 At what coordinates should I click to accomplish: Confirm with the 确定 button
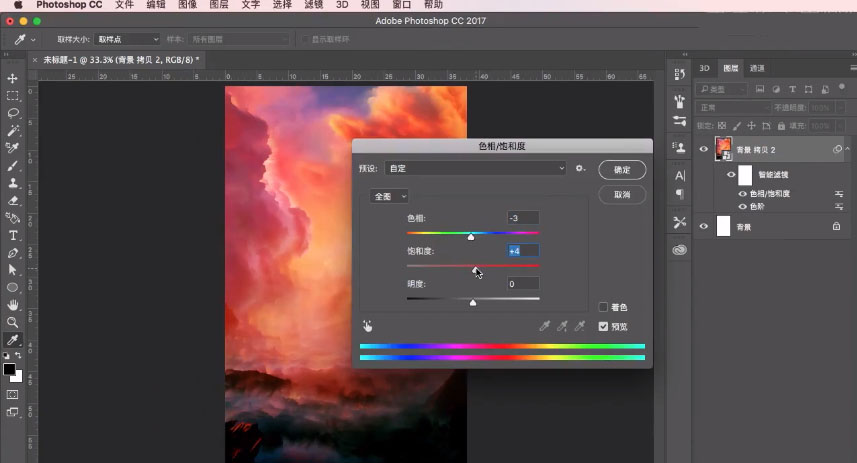(x=622, y=169)
